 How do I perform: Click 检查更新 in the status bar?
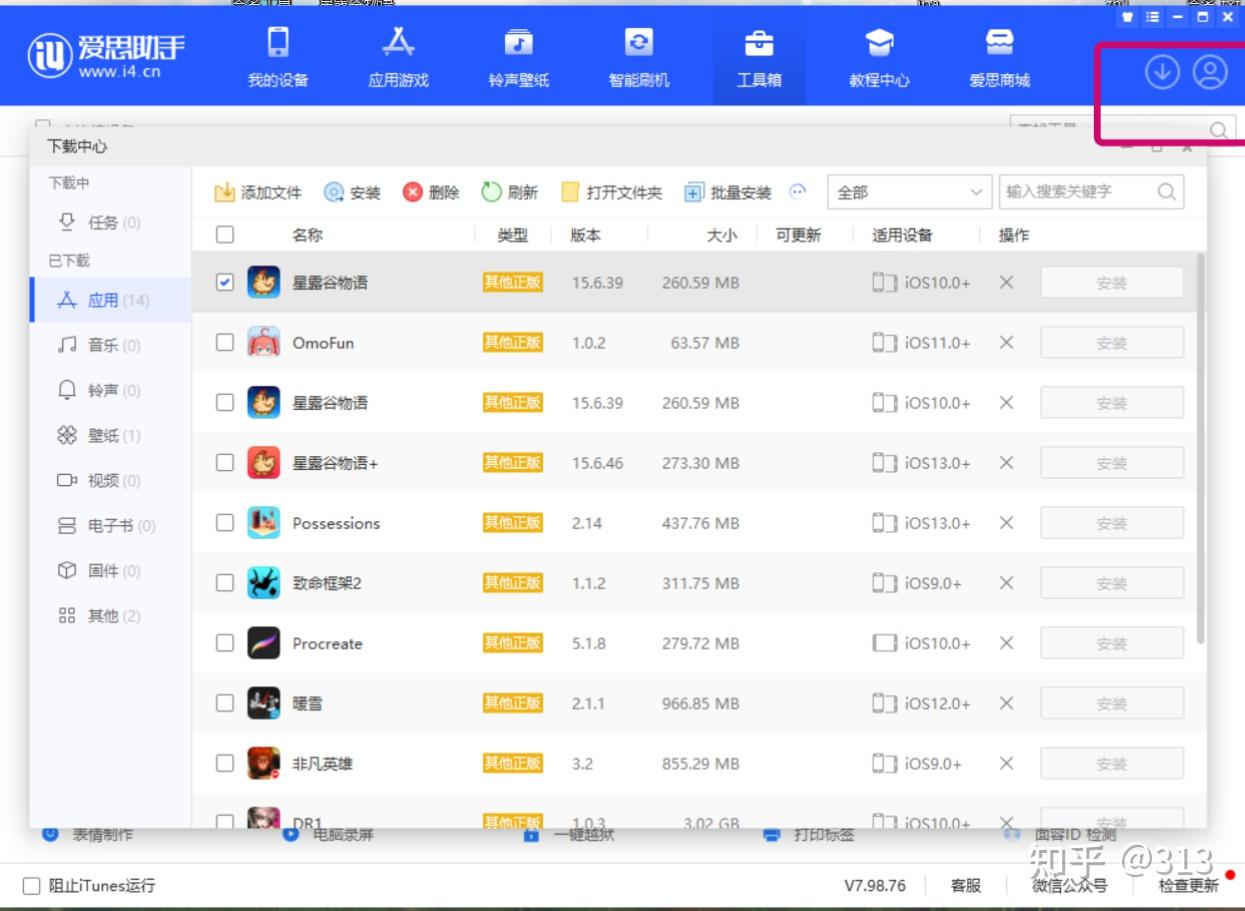point(1189,885)
